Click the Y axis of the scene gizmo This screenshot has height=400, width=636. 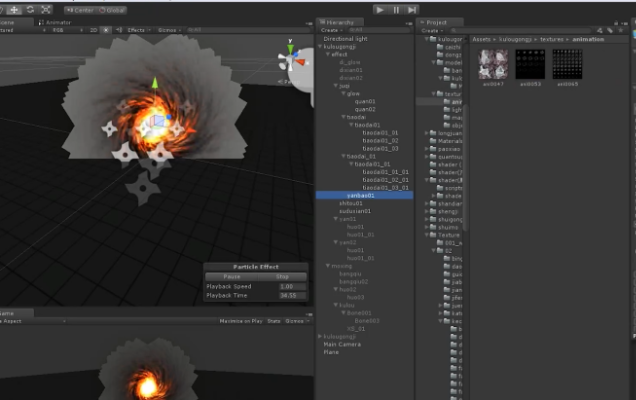290,48
